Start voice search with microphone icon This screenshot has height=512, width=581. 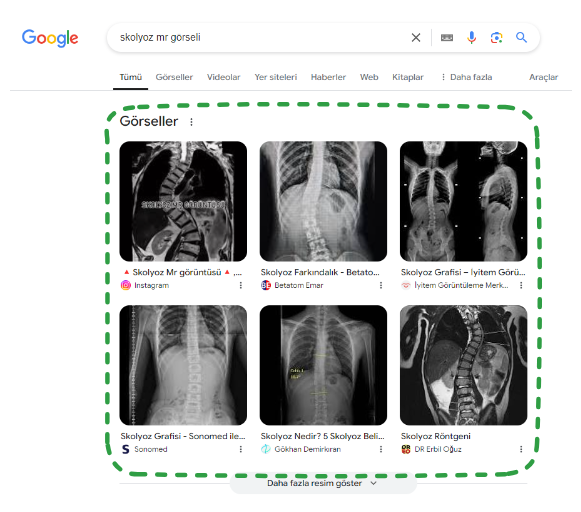471,37
